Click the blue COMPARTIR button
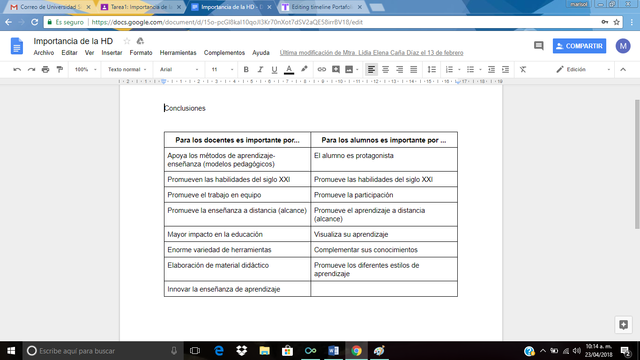640x360 pixels. click(x=579, y=46)
